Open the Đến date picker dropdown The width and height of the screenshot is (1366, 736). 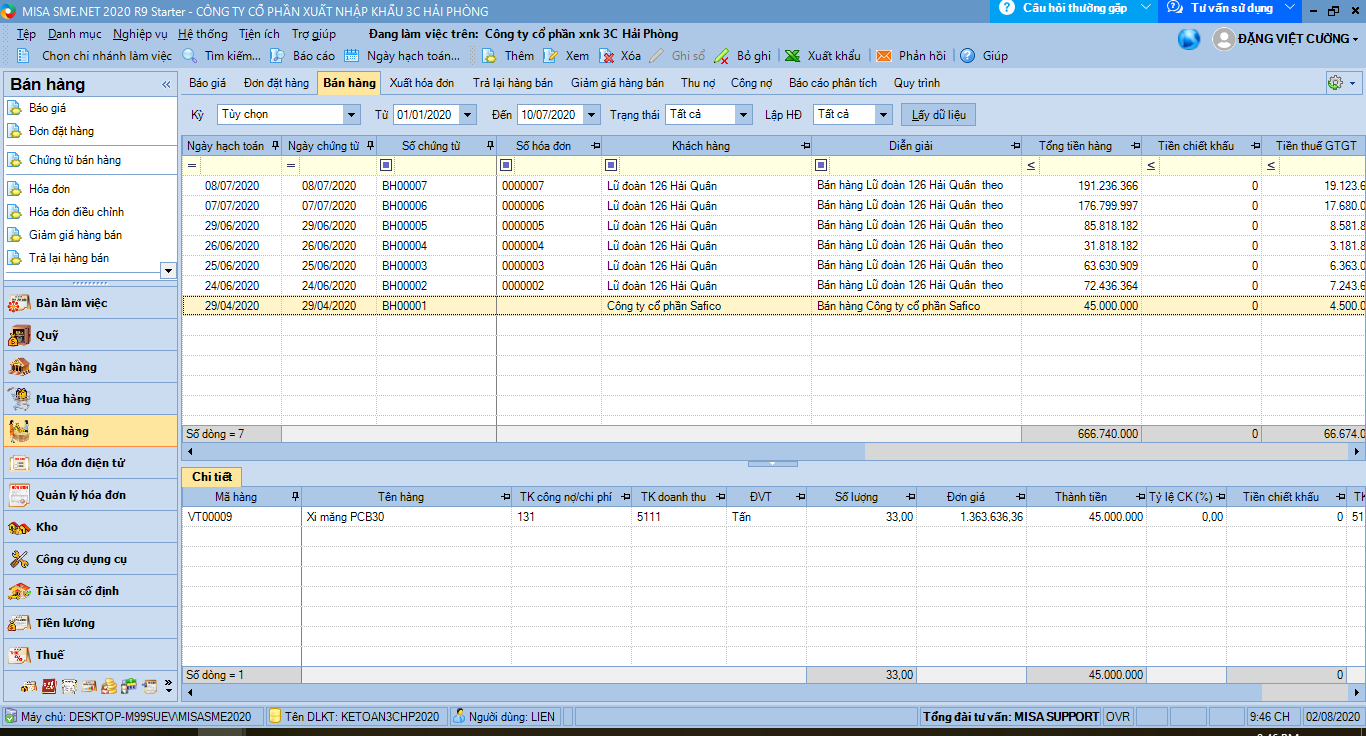(x=592, y=115)
